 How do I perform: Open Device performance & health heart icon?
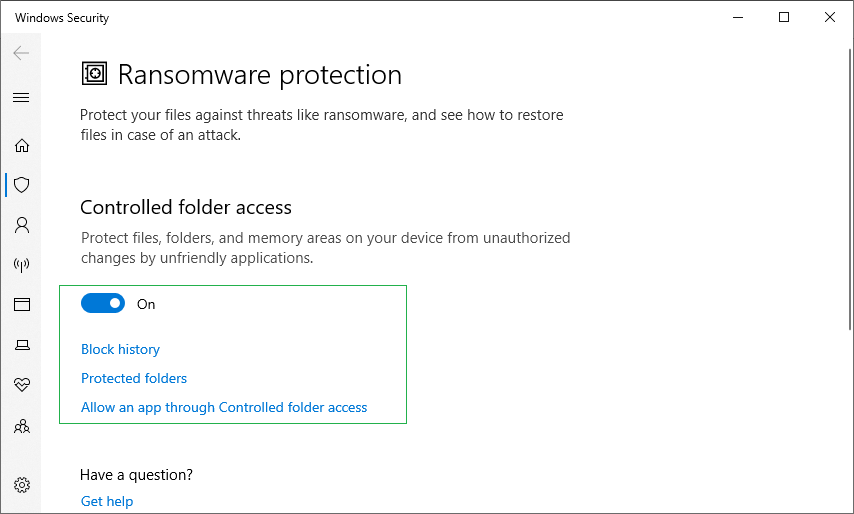click(x=22, y=385)
